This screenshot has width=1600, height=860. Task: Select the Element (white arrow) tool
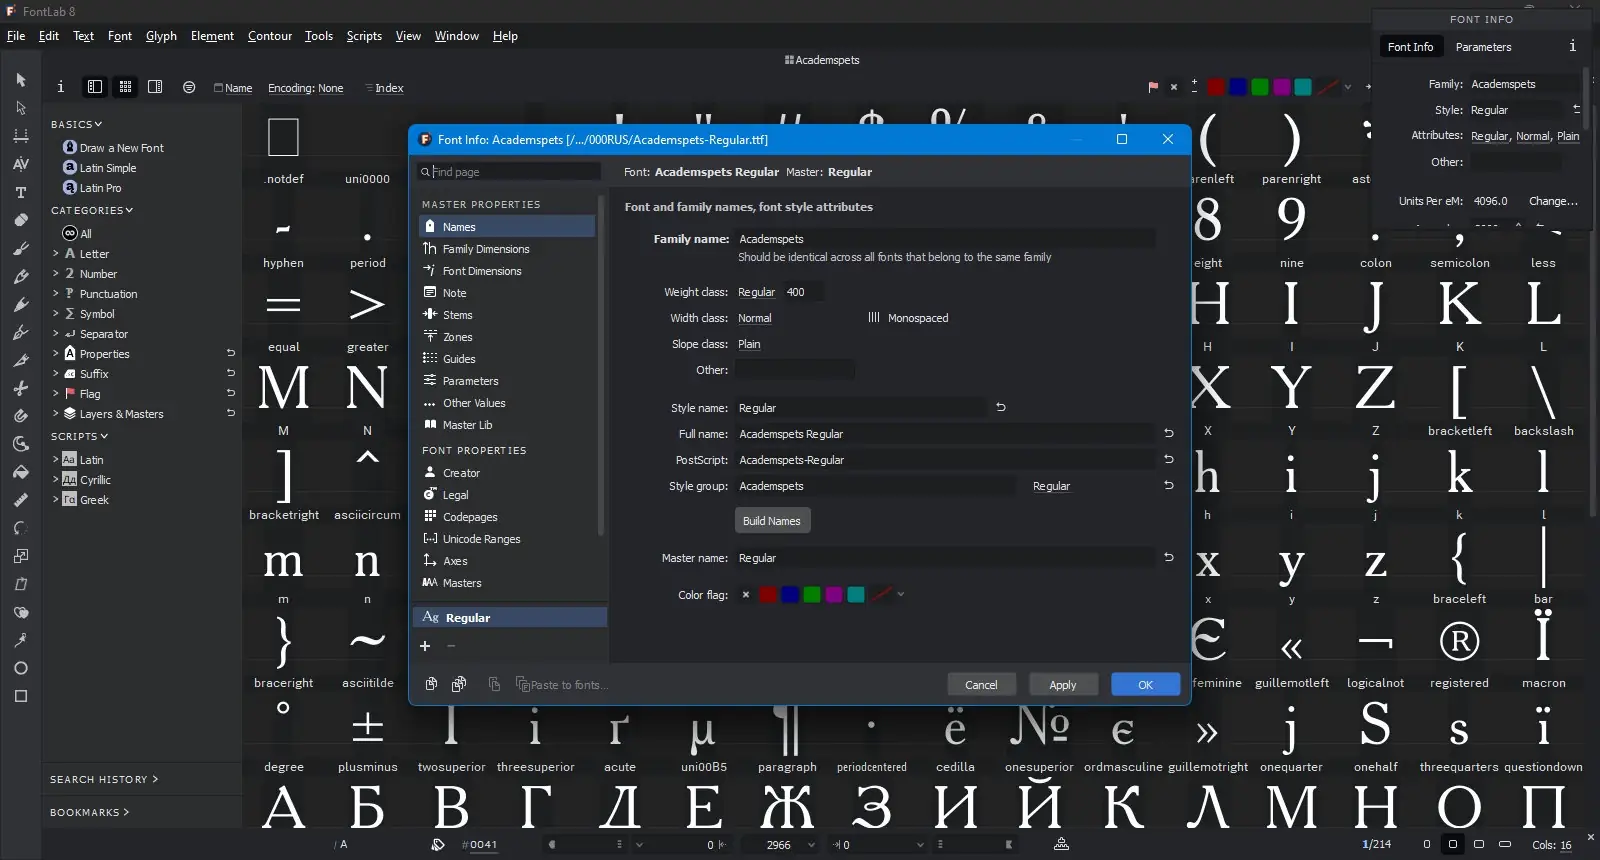click(x=21, y=108)
